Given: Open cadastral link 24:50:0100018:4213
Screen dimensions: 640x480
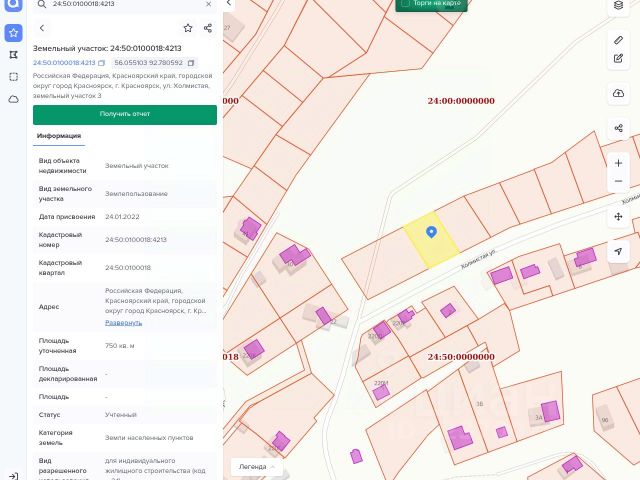Looking at the screenshot, I should click(x=64, y=63).
